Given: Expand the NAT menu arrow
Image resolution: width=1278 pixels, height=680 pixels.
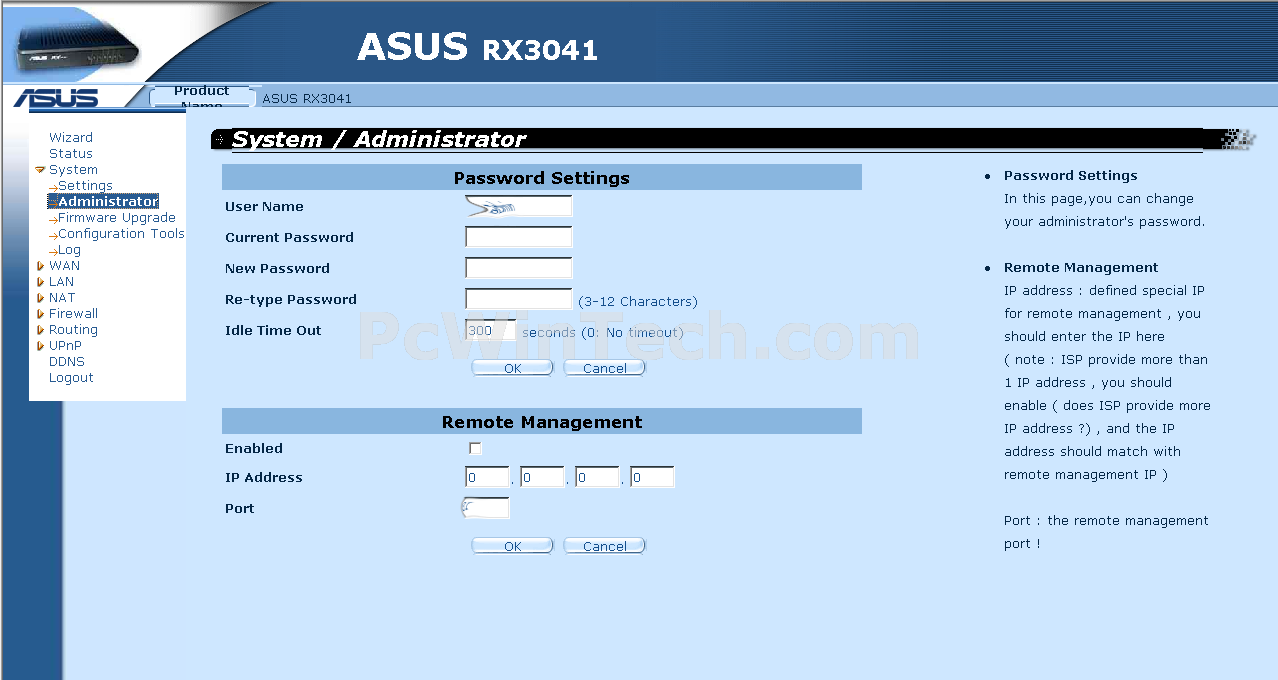Looking at the screenshot, I should point(40,298).
